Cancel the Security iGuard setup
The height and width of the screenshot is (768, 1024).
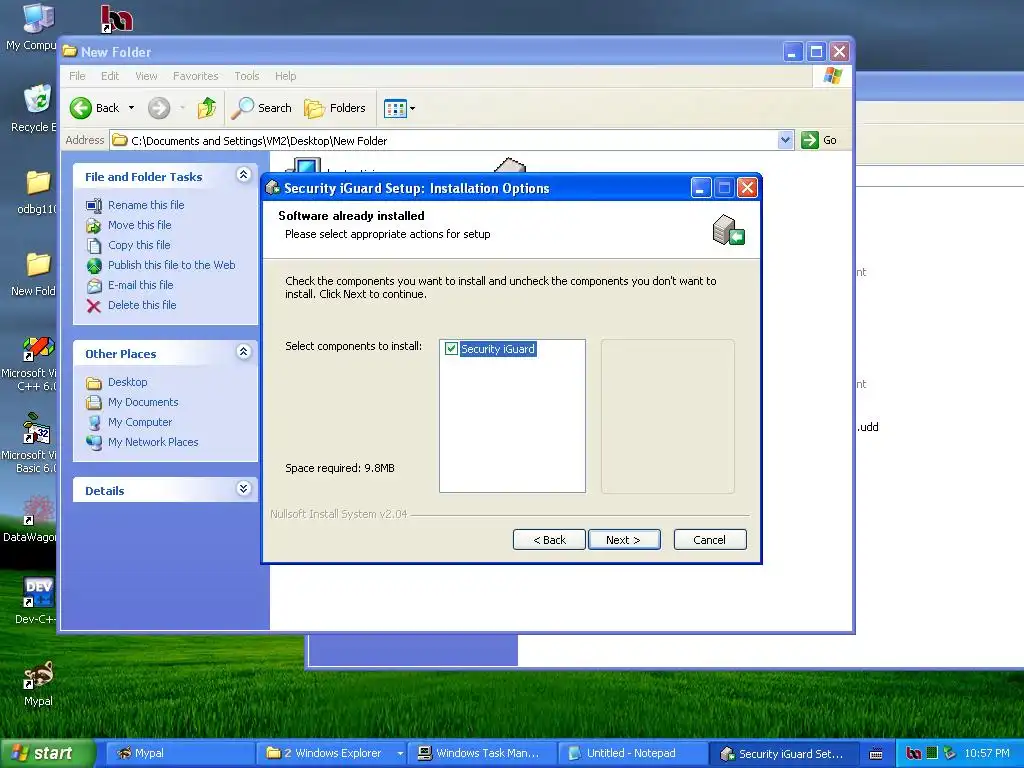[x=710, y=539]
